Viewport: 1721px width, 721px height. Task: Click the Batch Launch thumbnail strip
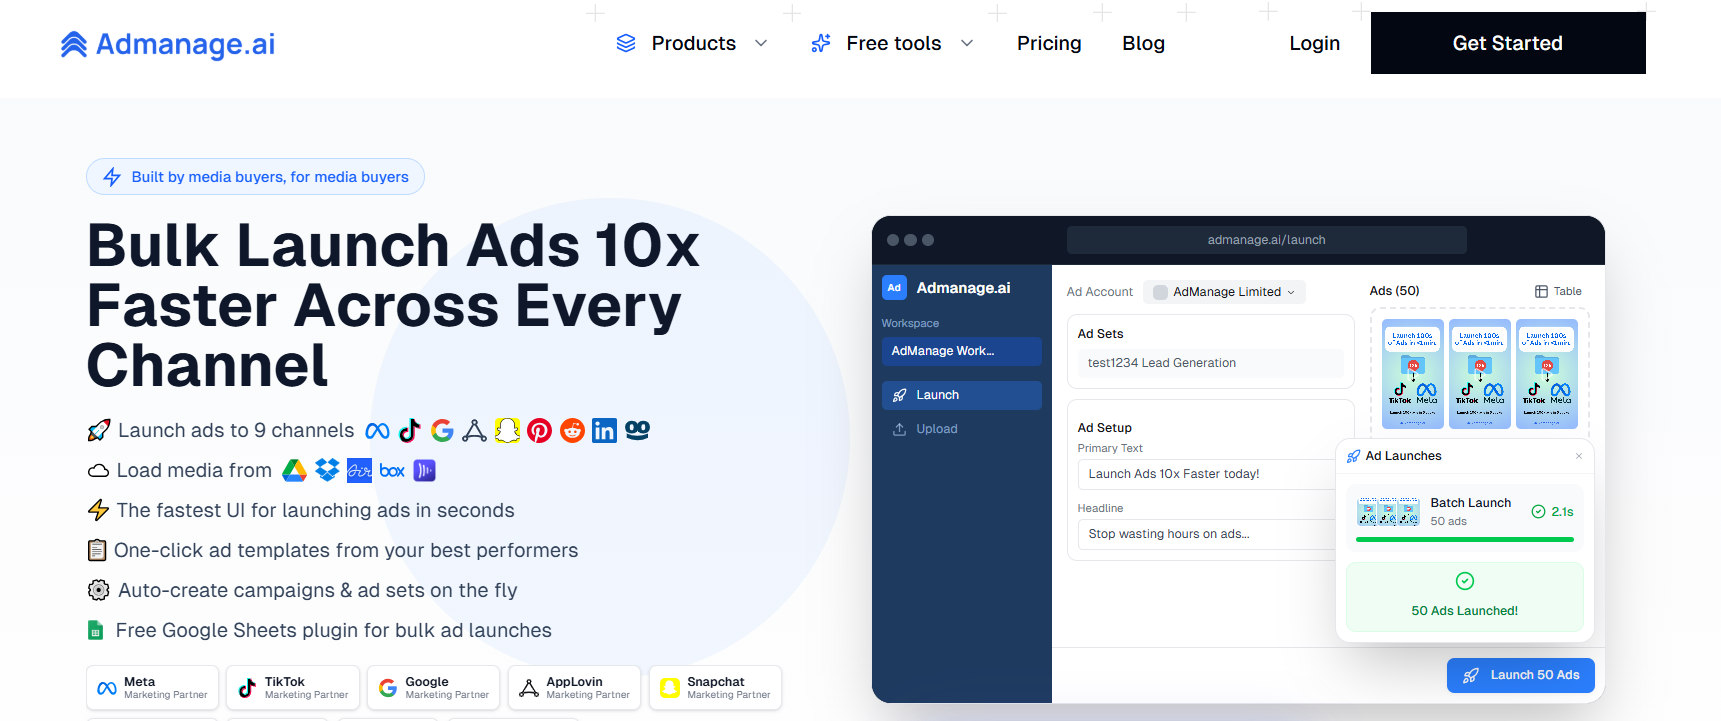click(x=1389, y=512)
